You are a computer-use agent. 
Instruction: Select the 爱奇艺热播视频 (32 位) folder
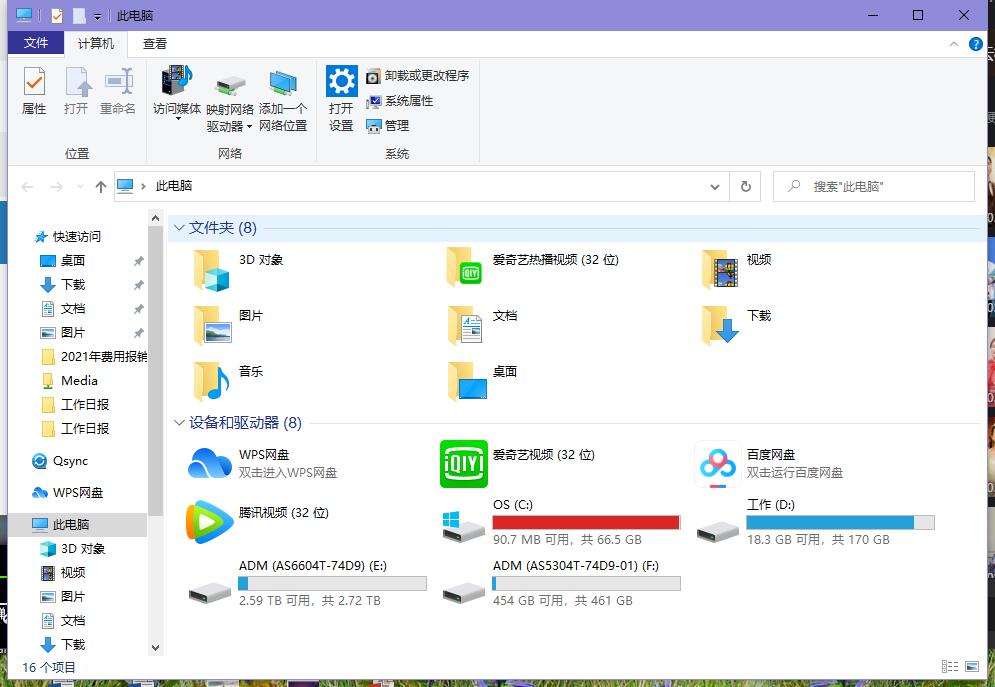(533, 267)
